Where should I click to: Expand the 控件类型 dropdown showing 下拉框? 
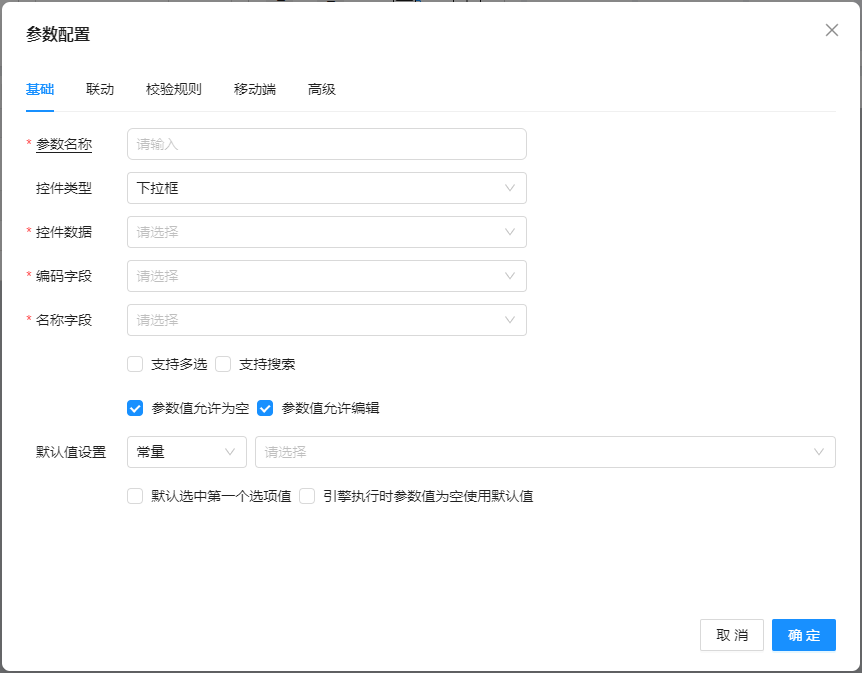click(x=326, y=188)
